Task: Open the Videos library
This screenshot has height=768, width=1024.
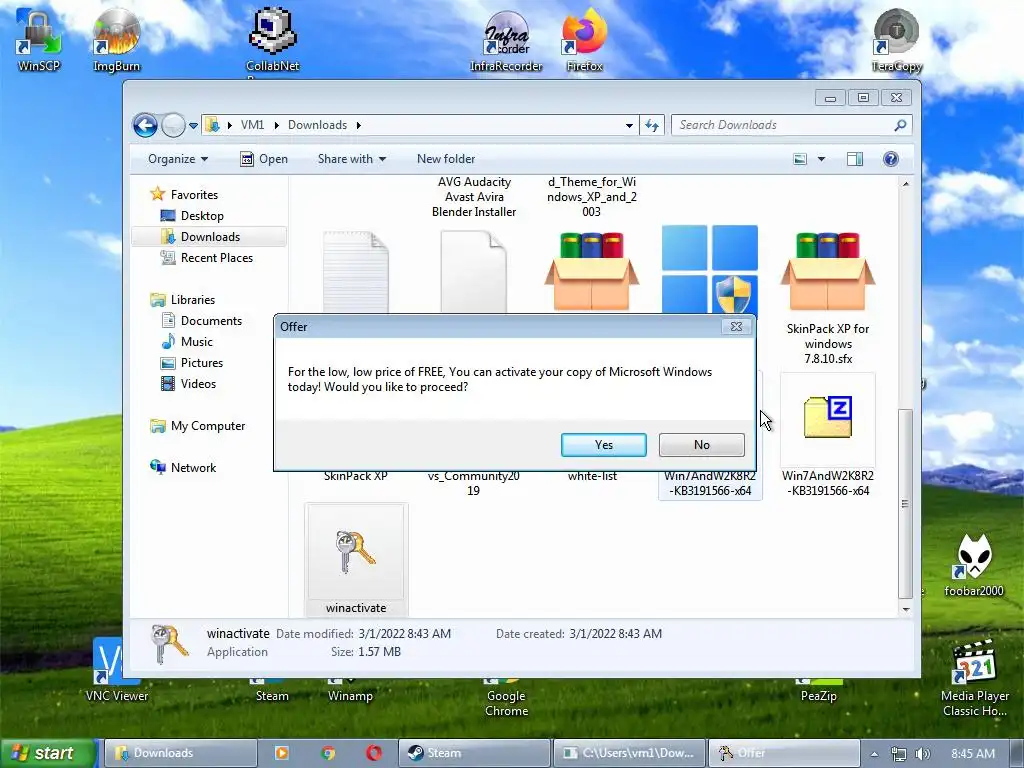Action: 197,383
